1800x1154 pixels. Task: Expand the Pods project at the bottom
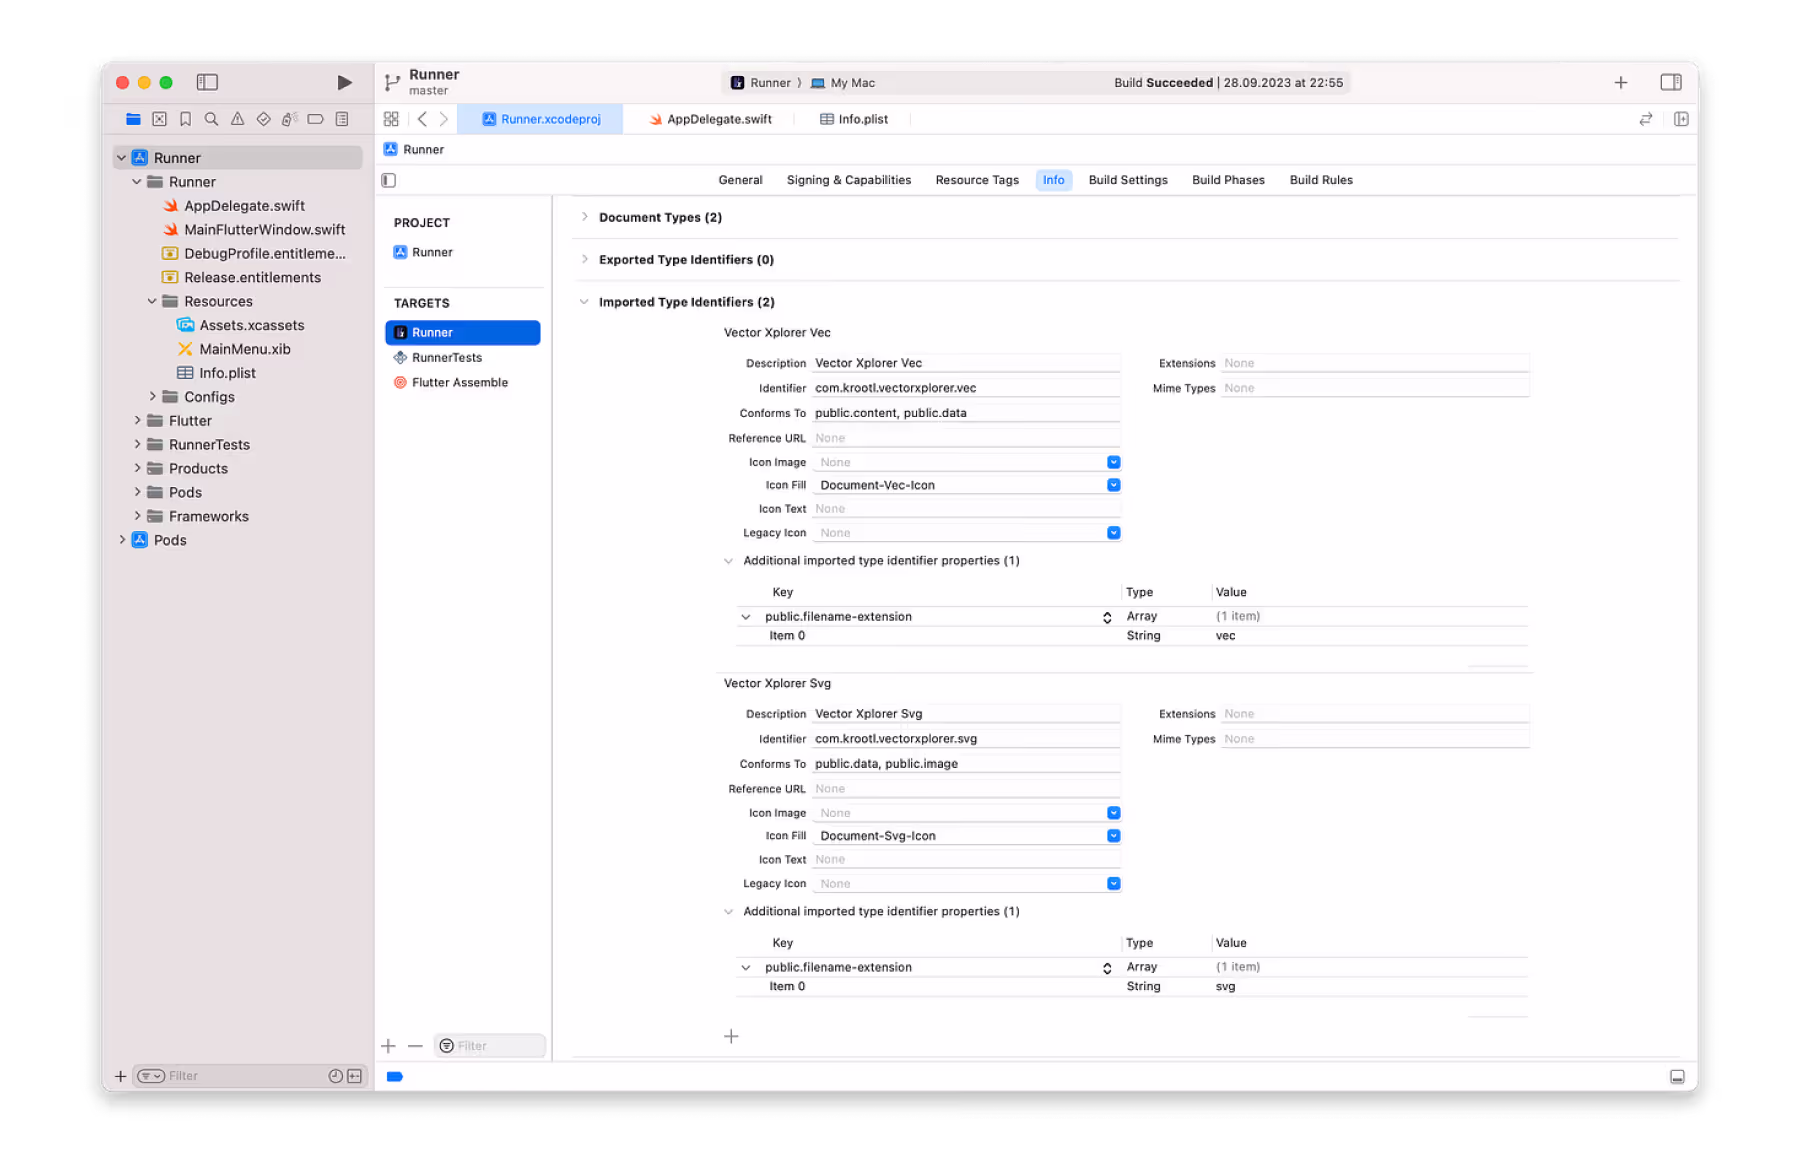click(x=122, y=540)
